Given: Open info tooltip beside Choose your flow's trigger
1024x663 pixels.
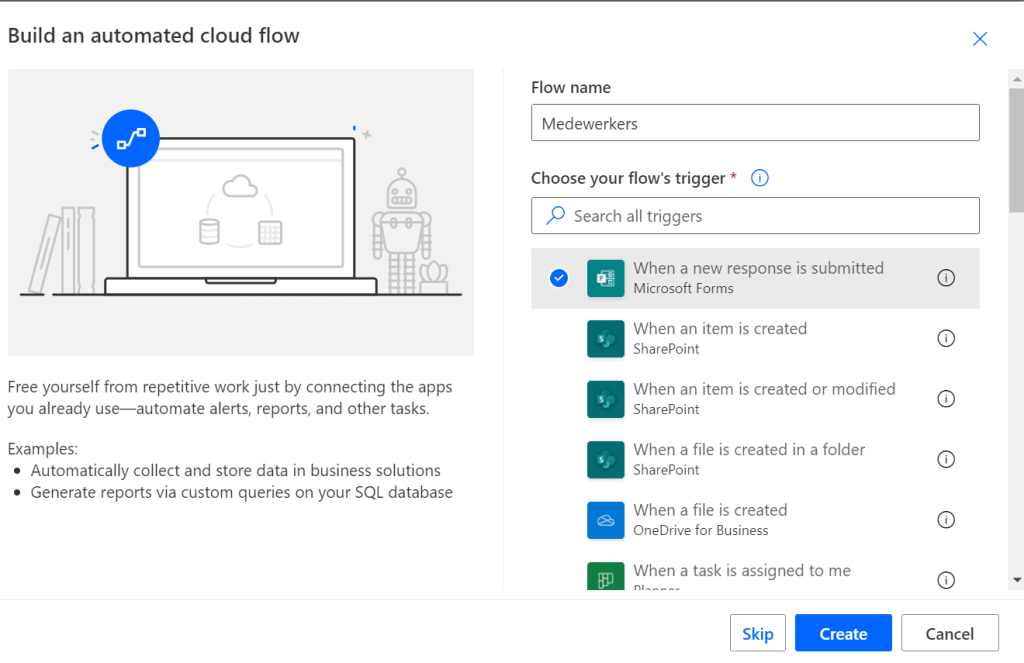Looking at the screenshot, I should (x=759, y=178).
